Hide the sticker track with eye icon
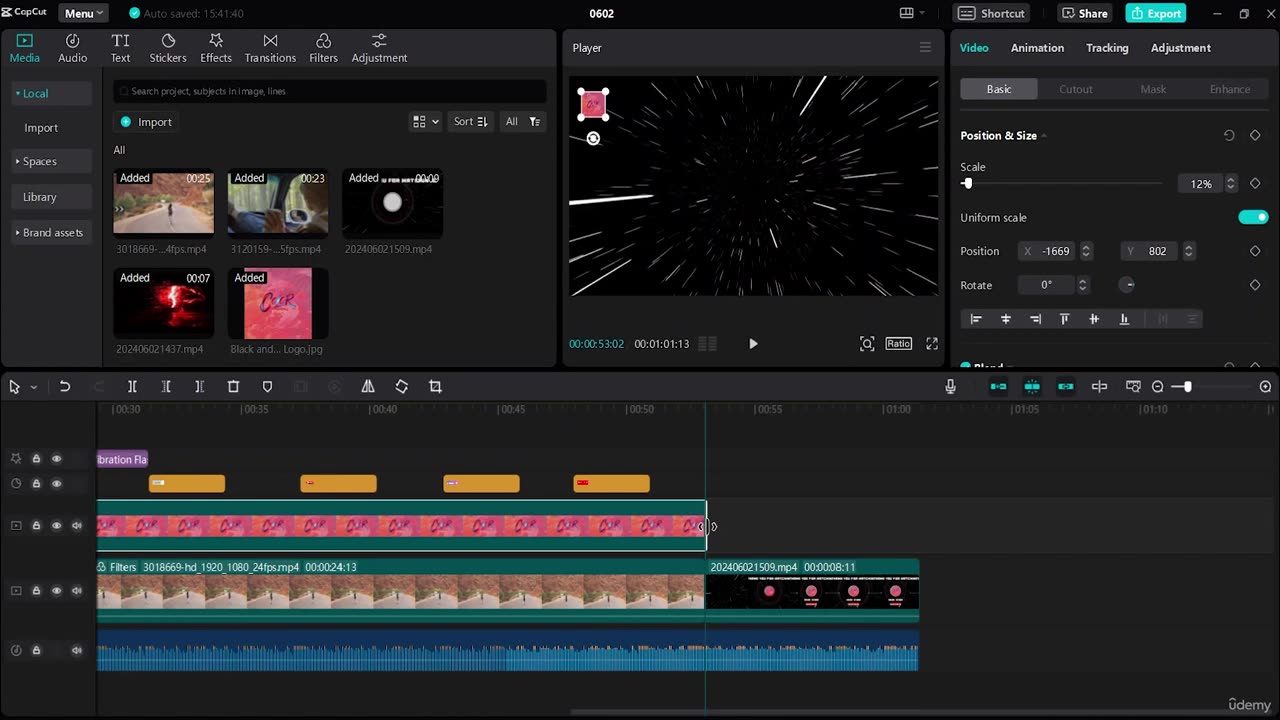 (x=56, y=483)
